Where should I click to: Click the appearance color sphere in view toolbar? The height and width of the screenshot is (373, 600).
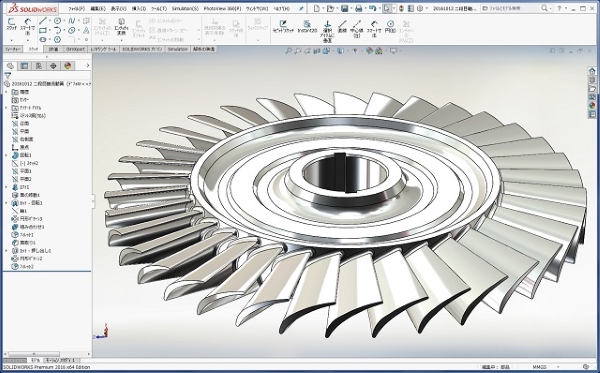point(369,50)
